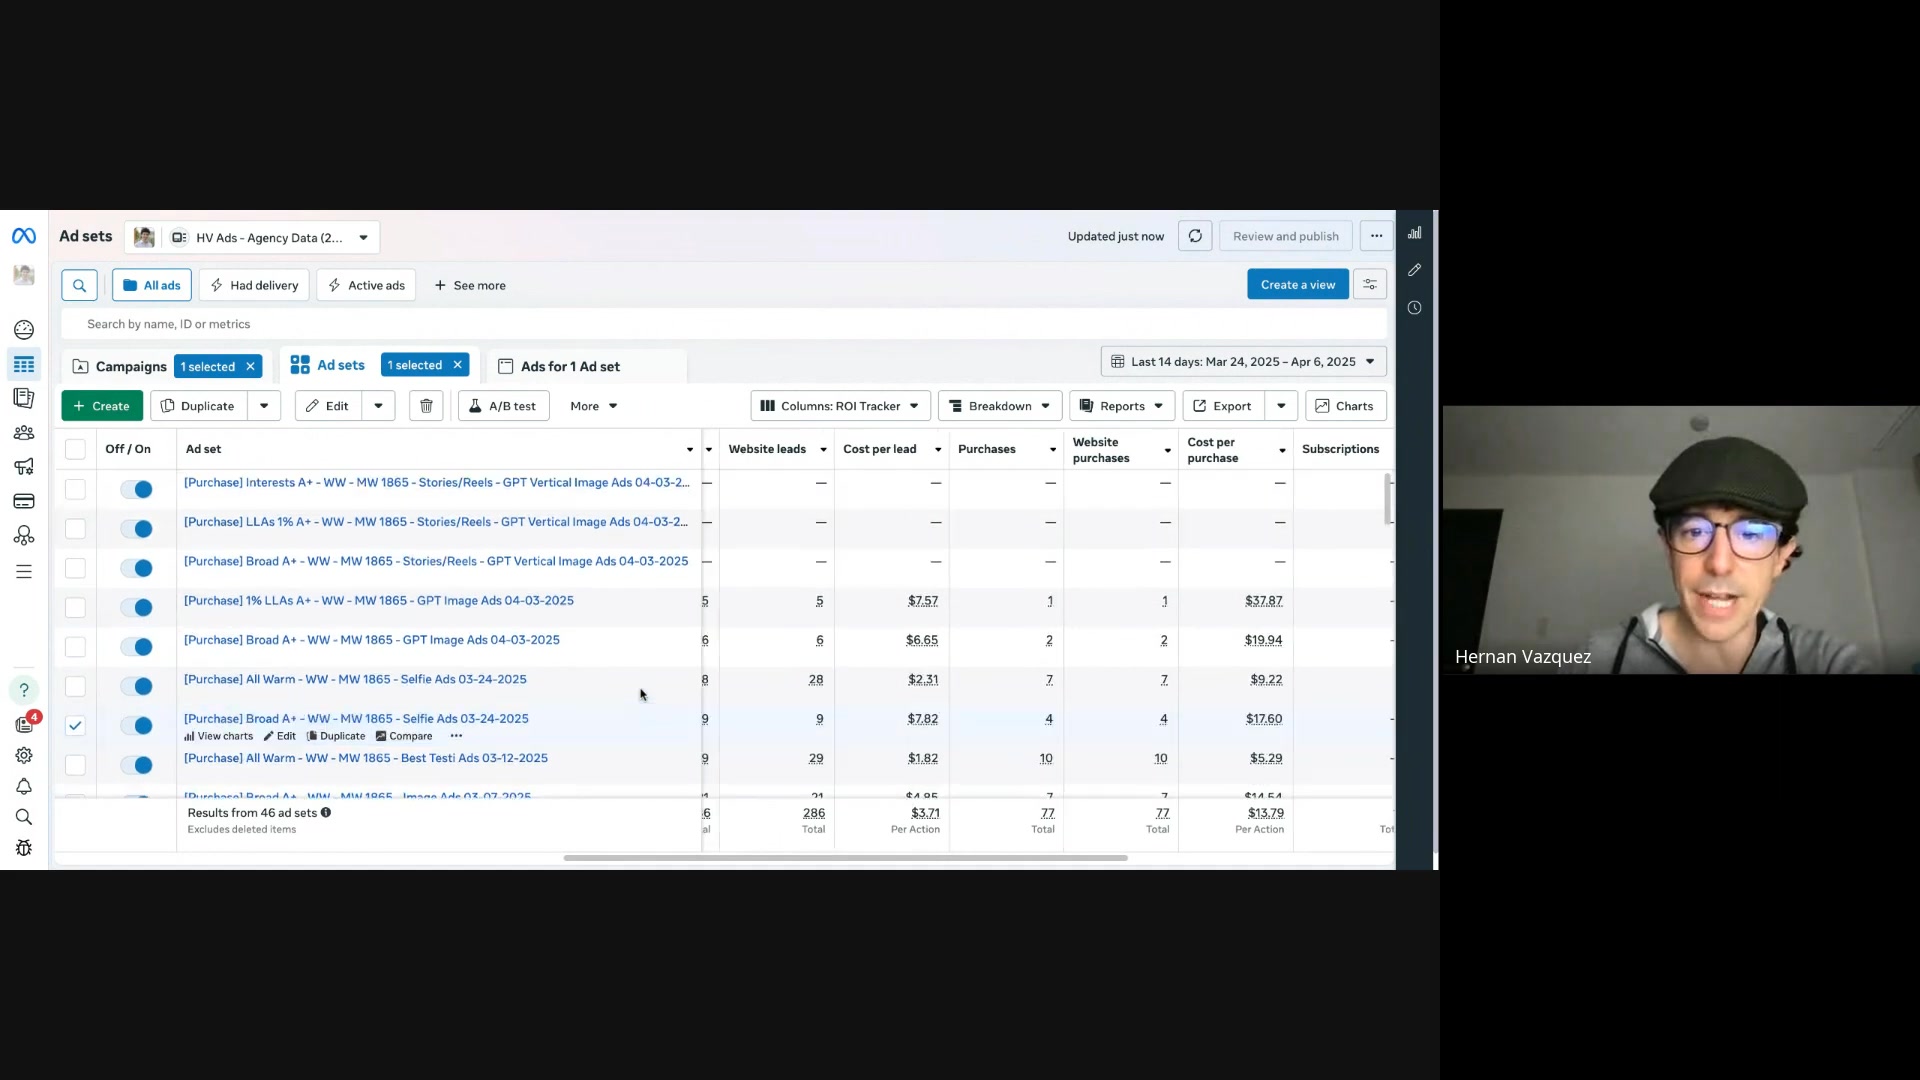Open the Broad A+ GPT Image Ads 04-03-2025 link
Screen dimensions: 1920x1080
[372, 640]
